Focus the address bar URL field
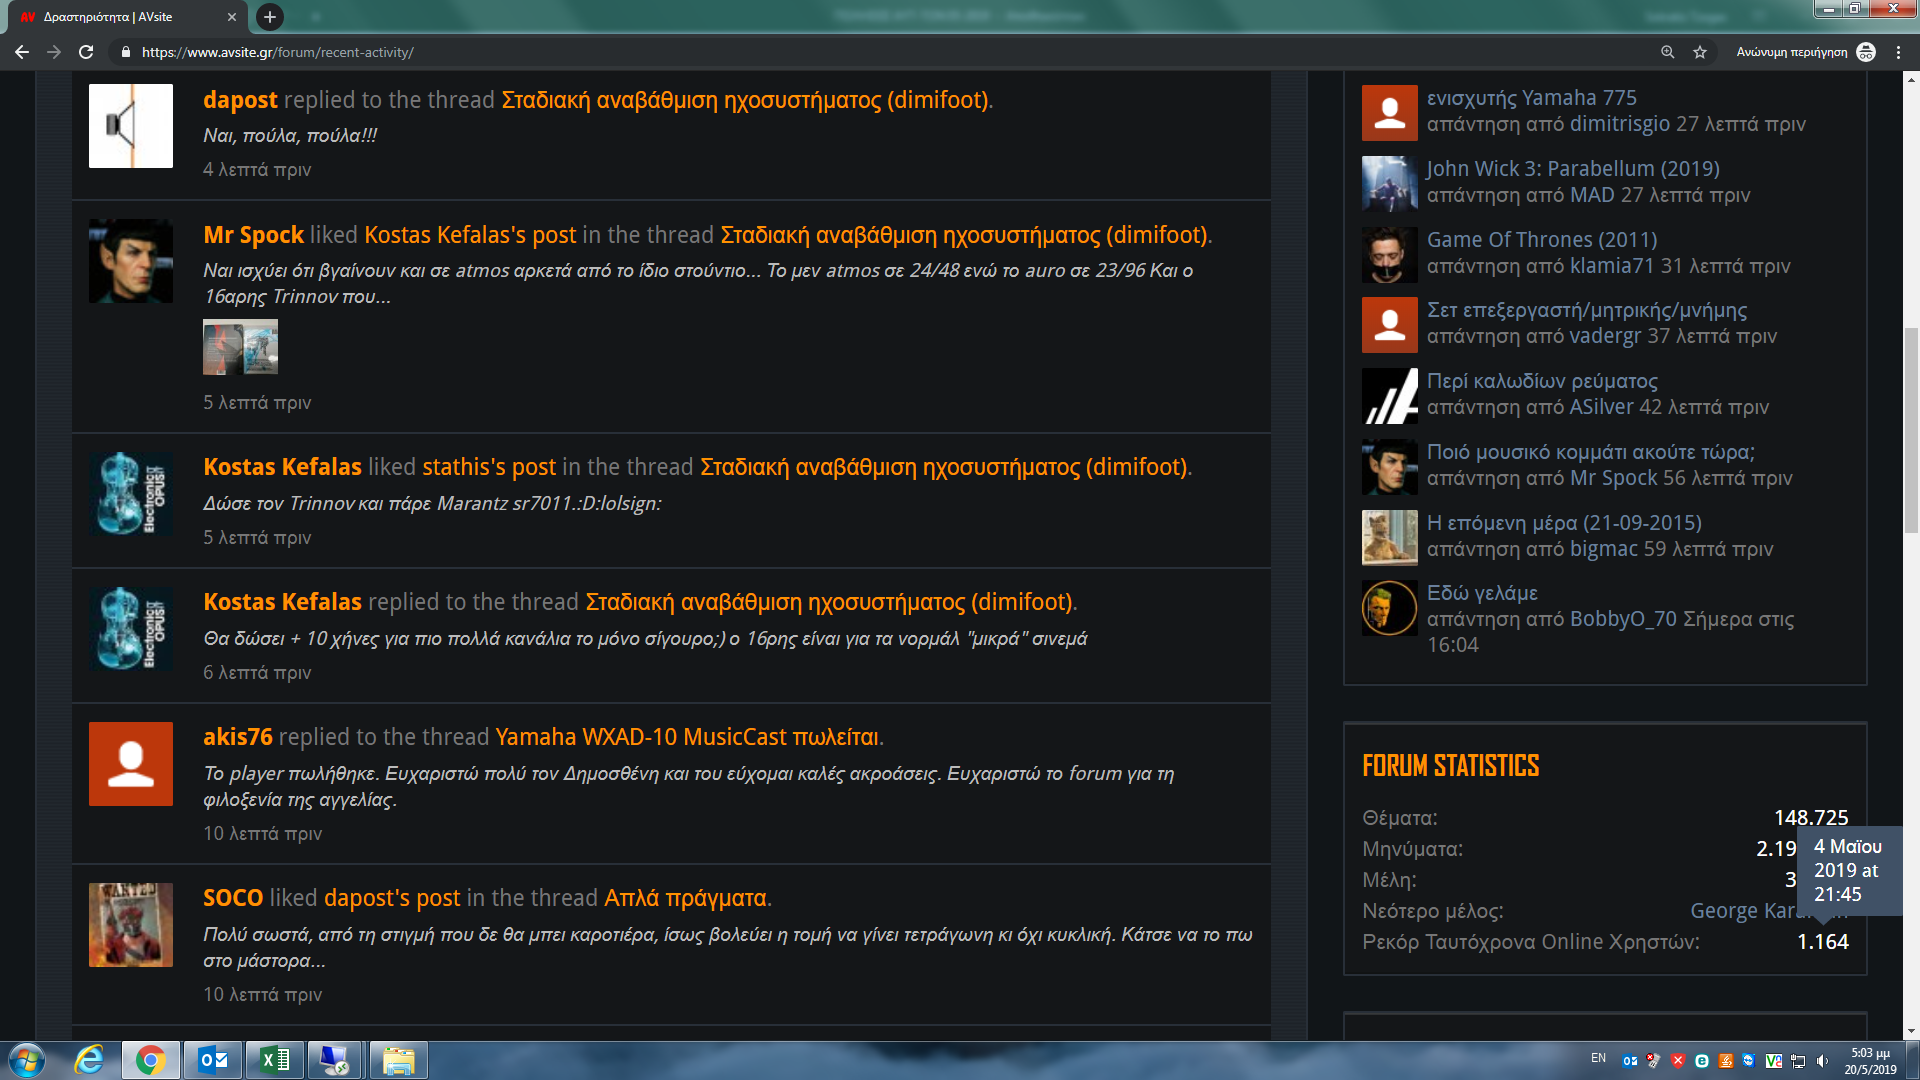1920x1080 pixels. [x=880, y=52]
